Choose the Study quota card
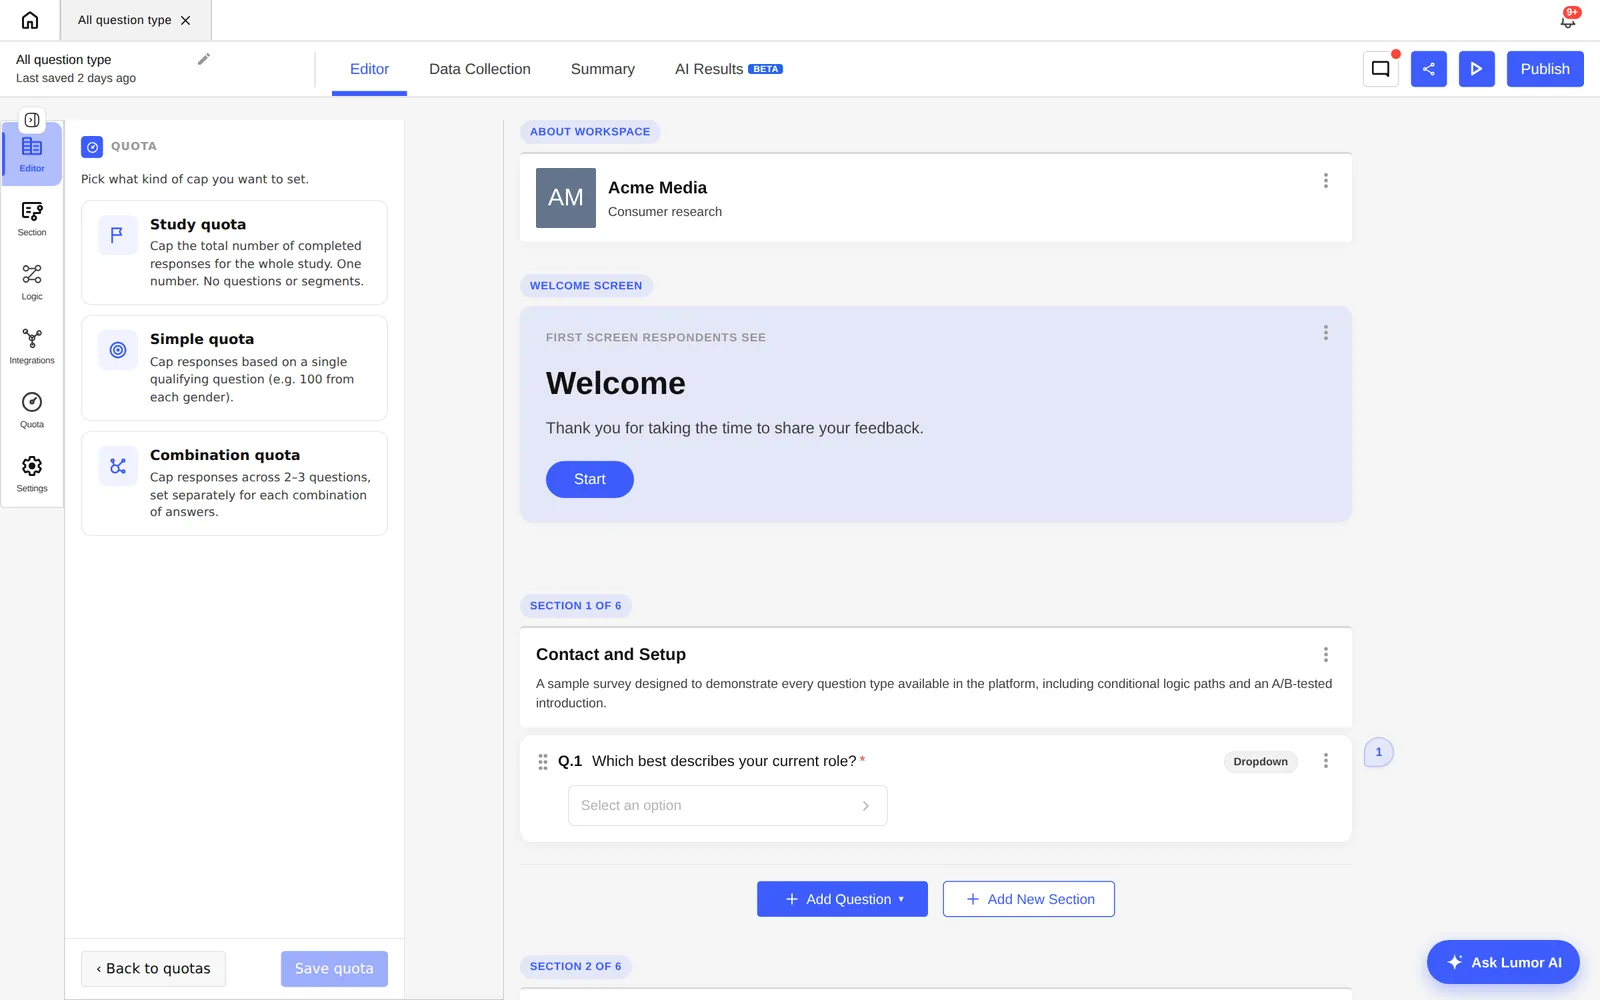The height and width of the screenshot is (1000, 1600). [234, 252]
